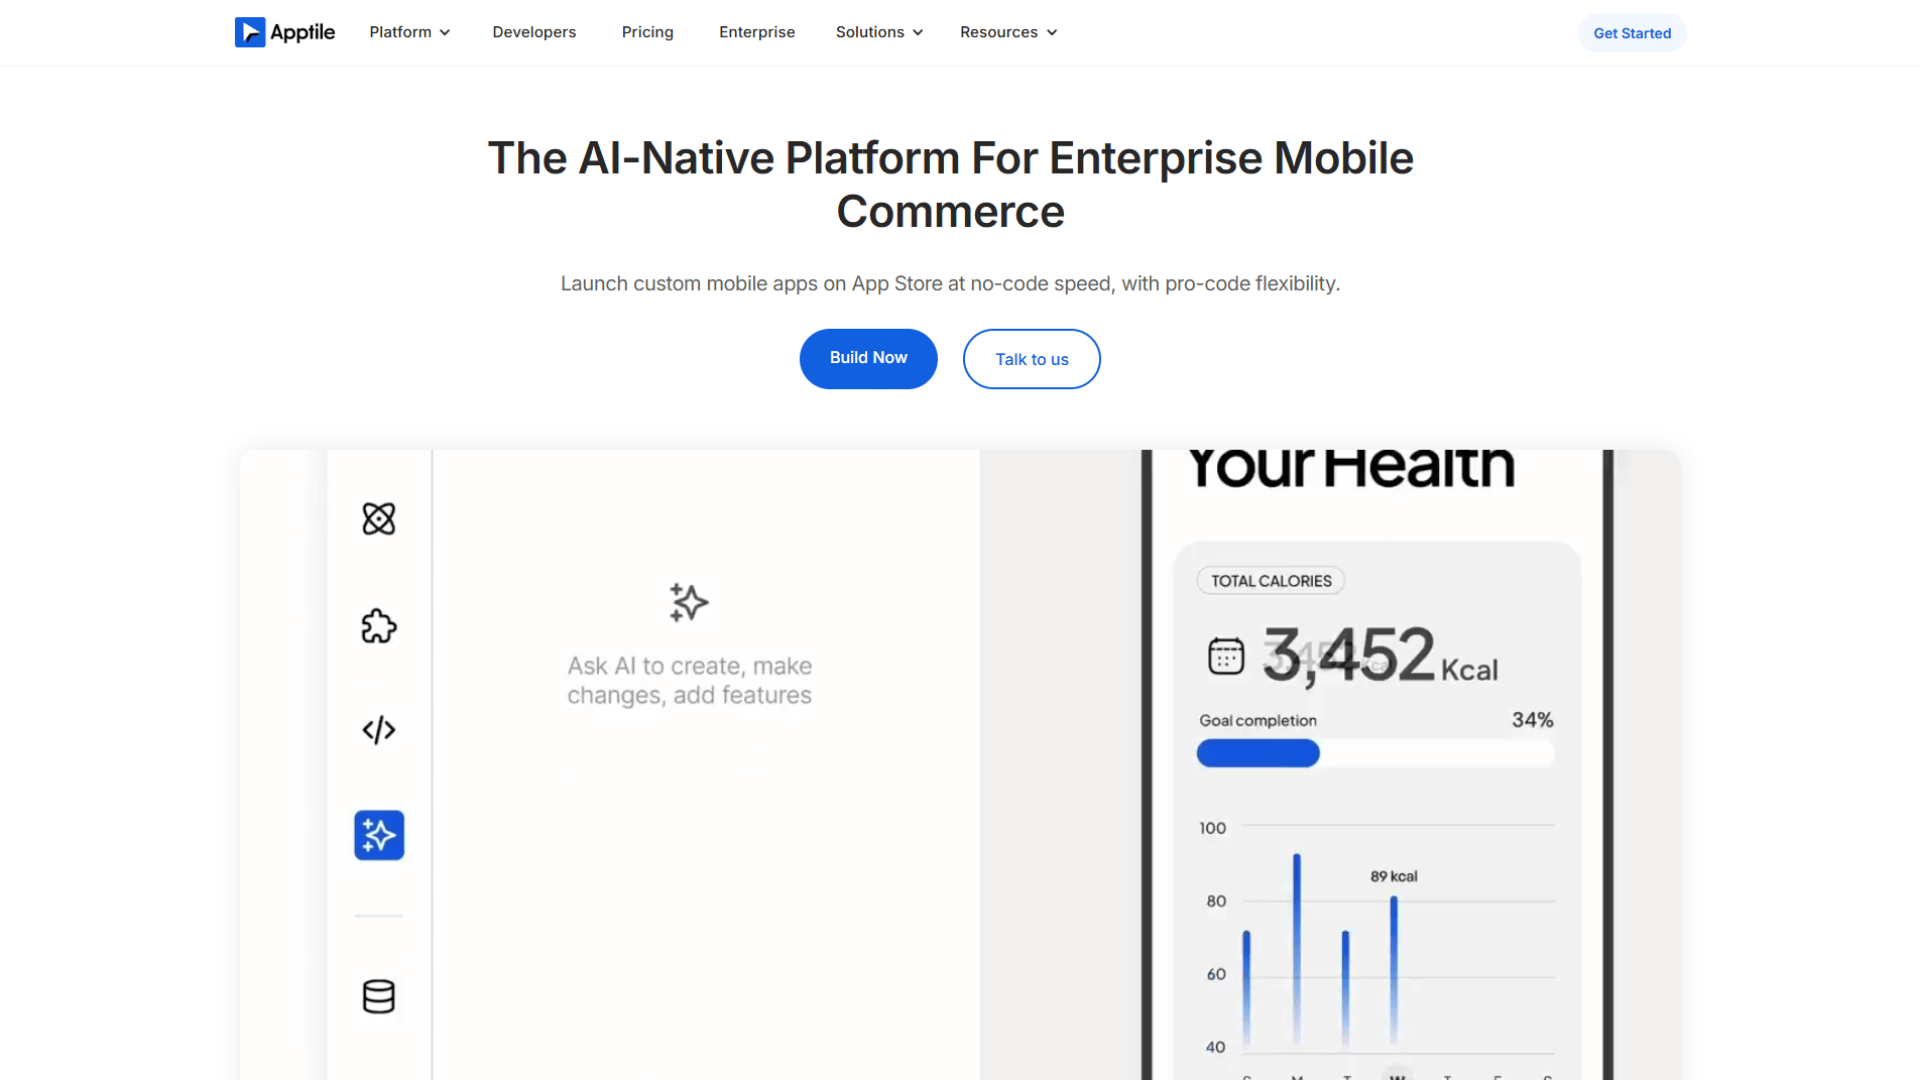The image size is (1920, 1080).
Task: Click the Talk to us button
Action: pyautogui.click(x=1031, y=359)
